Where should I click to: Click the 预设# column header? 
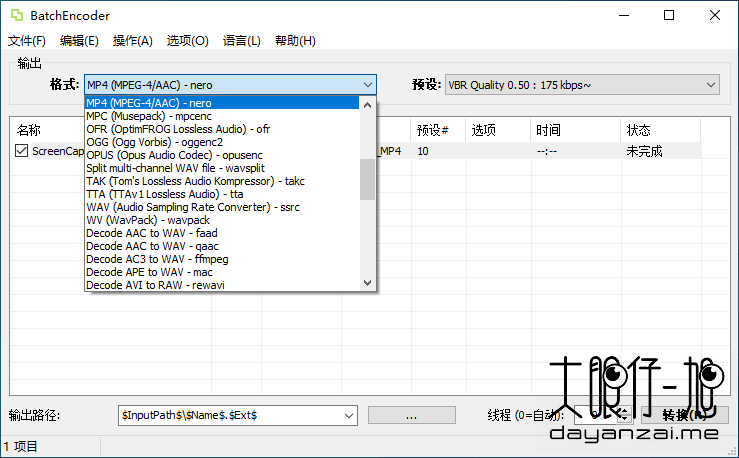438,130
